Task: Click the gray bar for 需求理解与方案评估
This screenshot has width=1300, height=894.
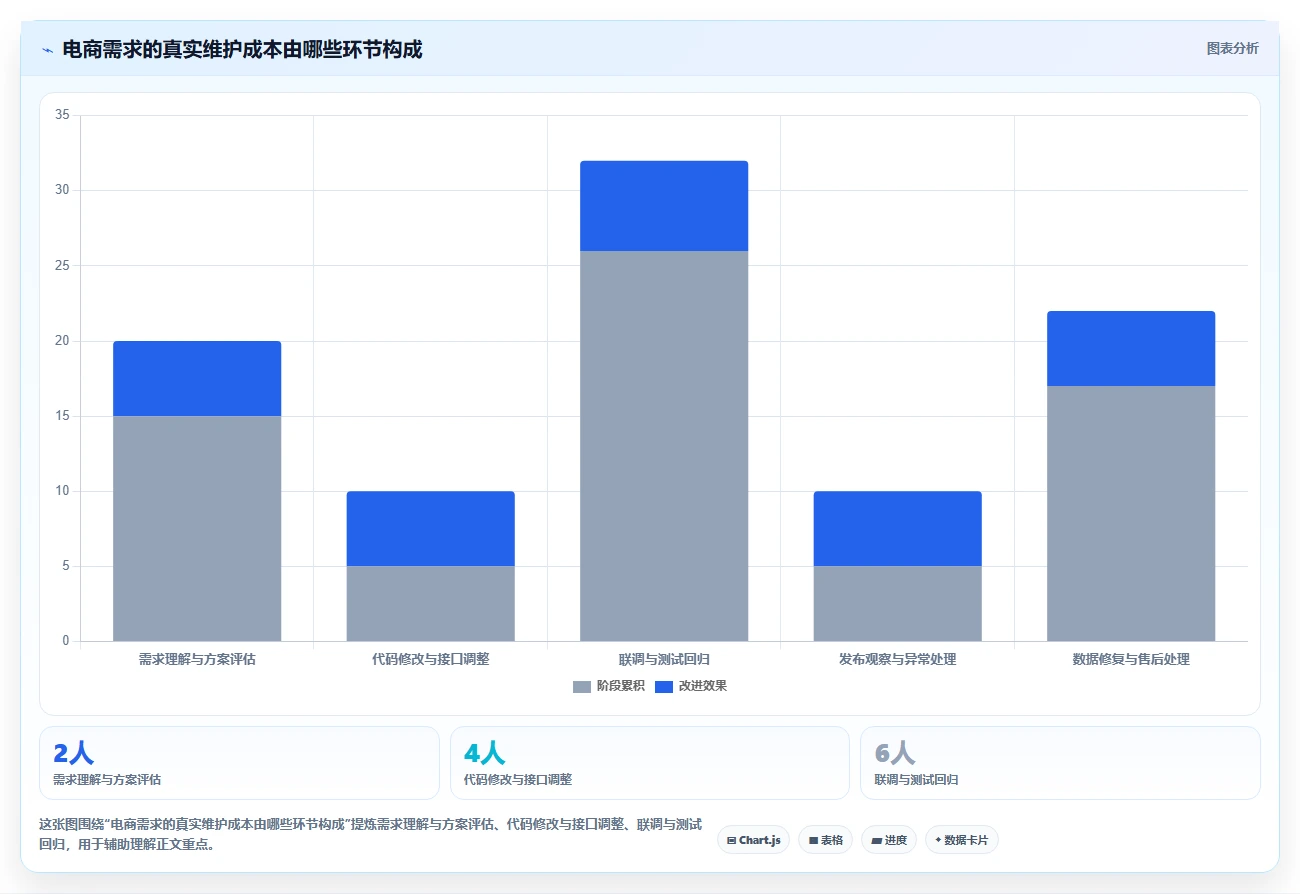Action: click(197, 528)
